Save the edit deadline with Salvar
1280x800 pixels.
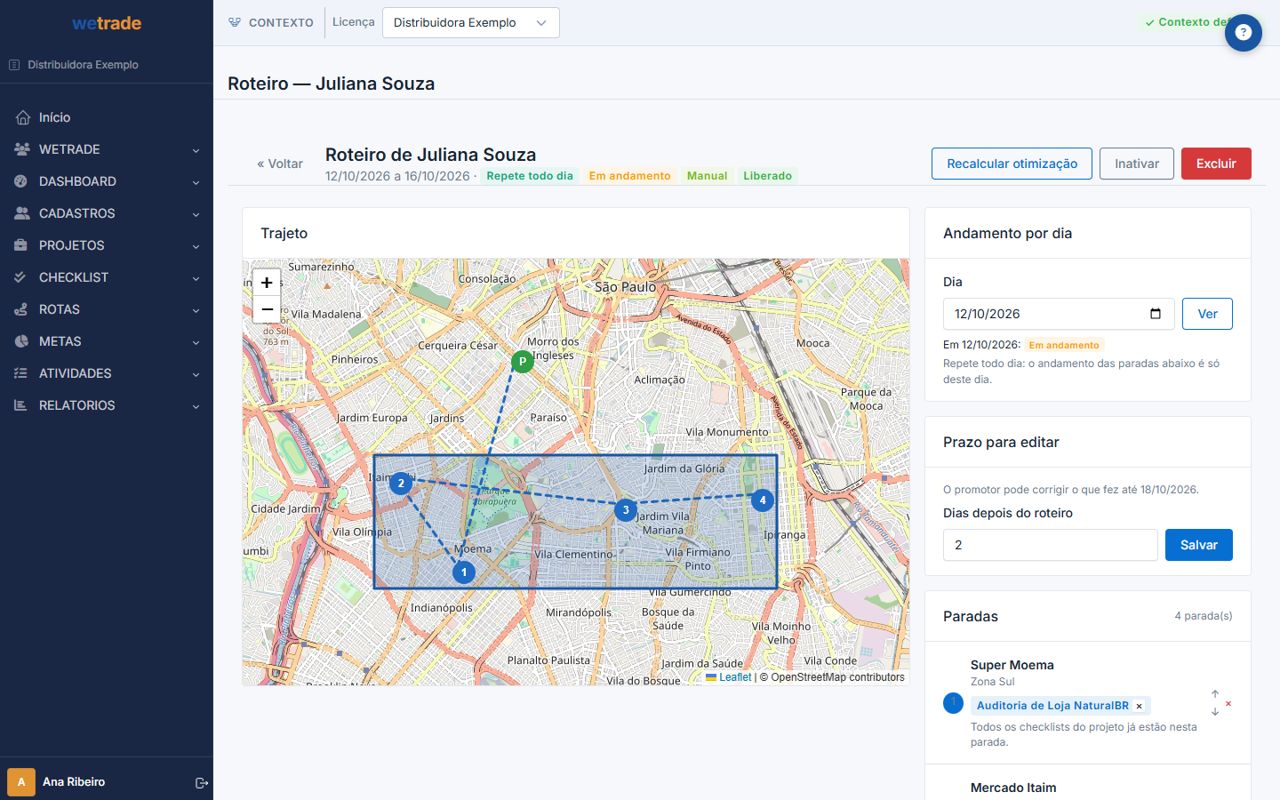click(x=1199, y=545)
